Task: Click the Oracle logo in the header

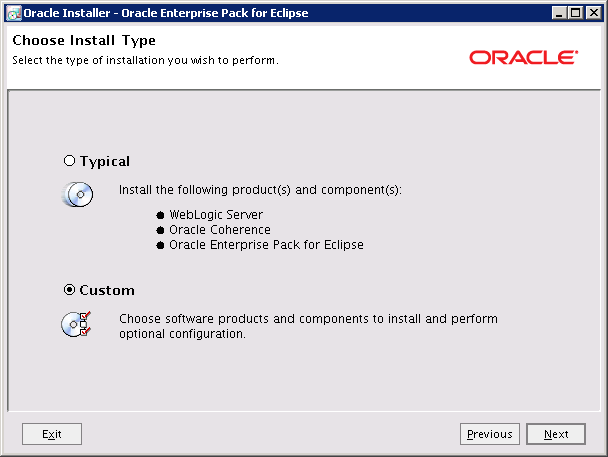Action: click(x=522, y=57)
